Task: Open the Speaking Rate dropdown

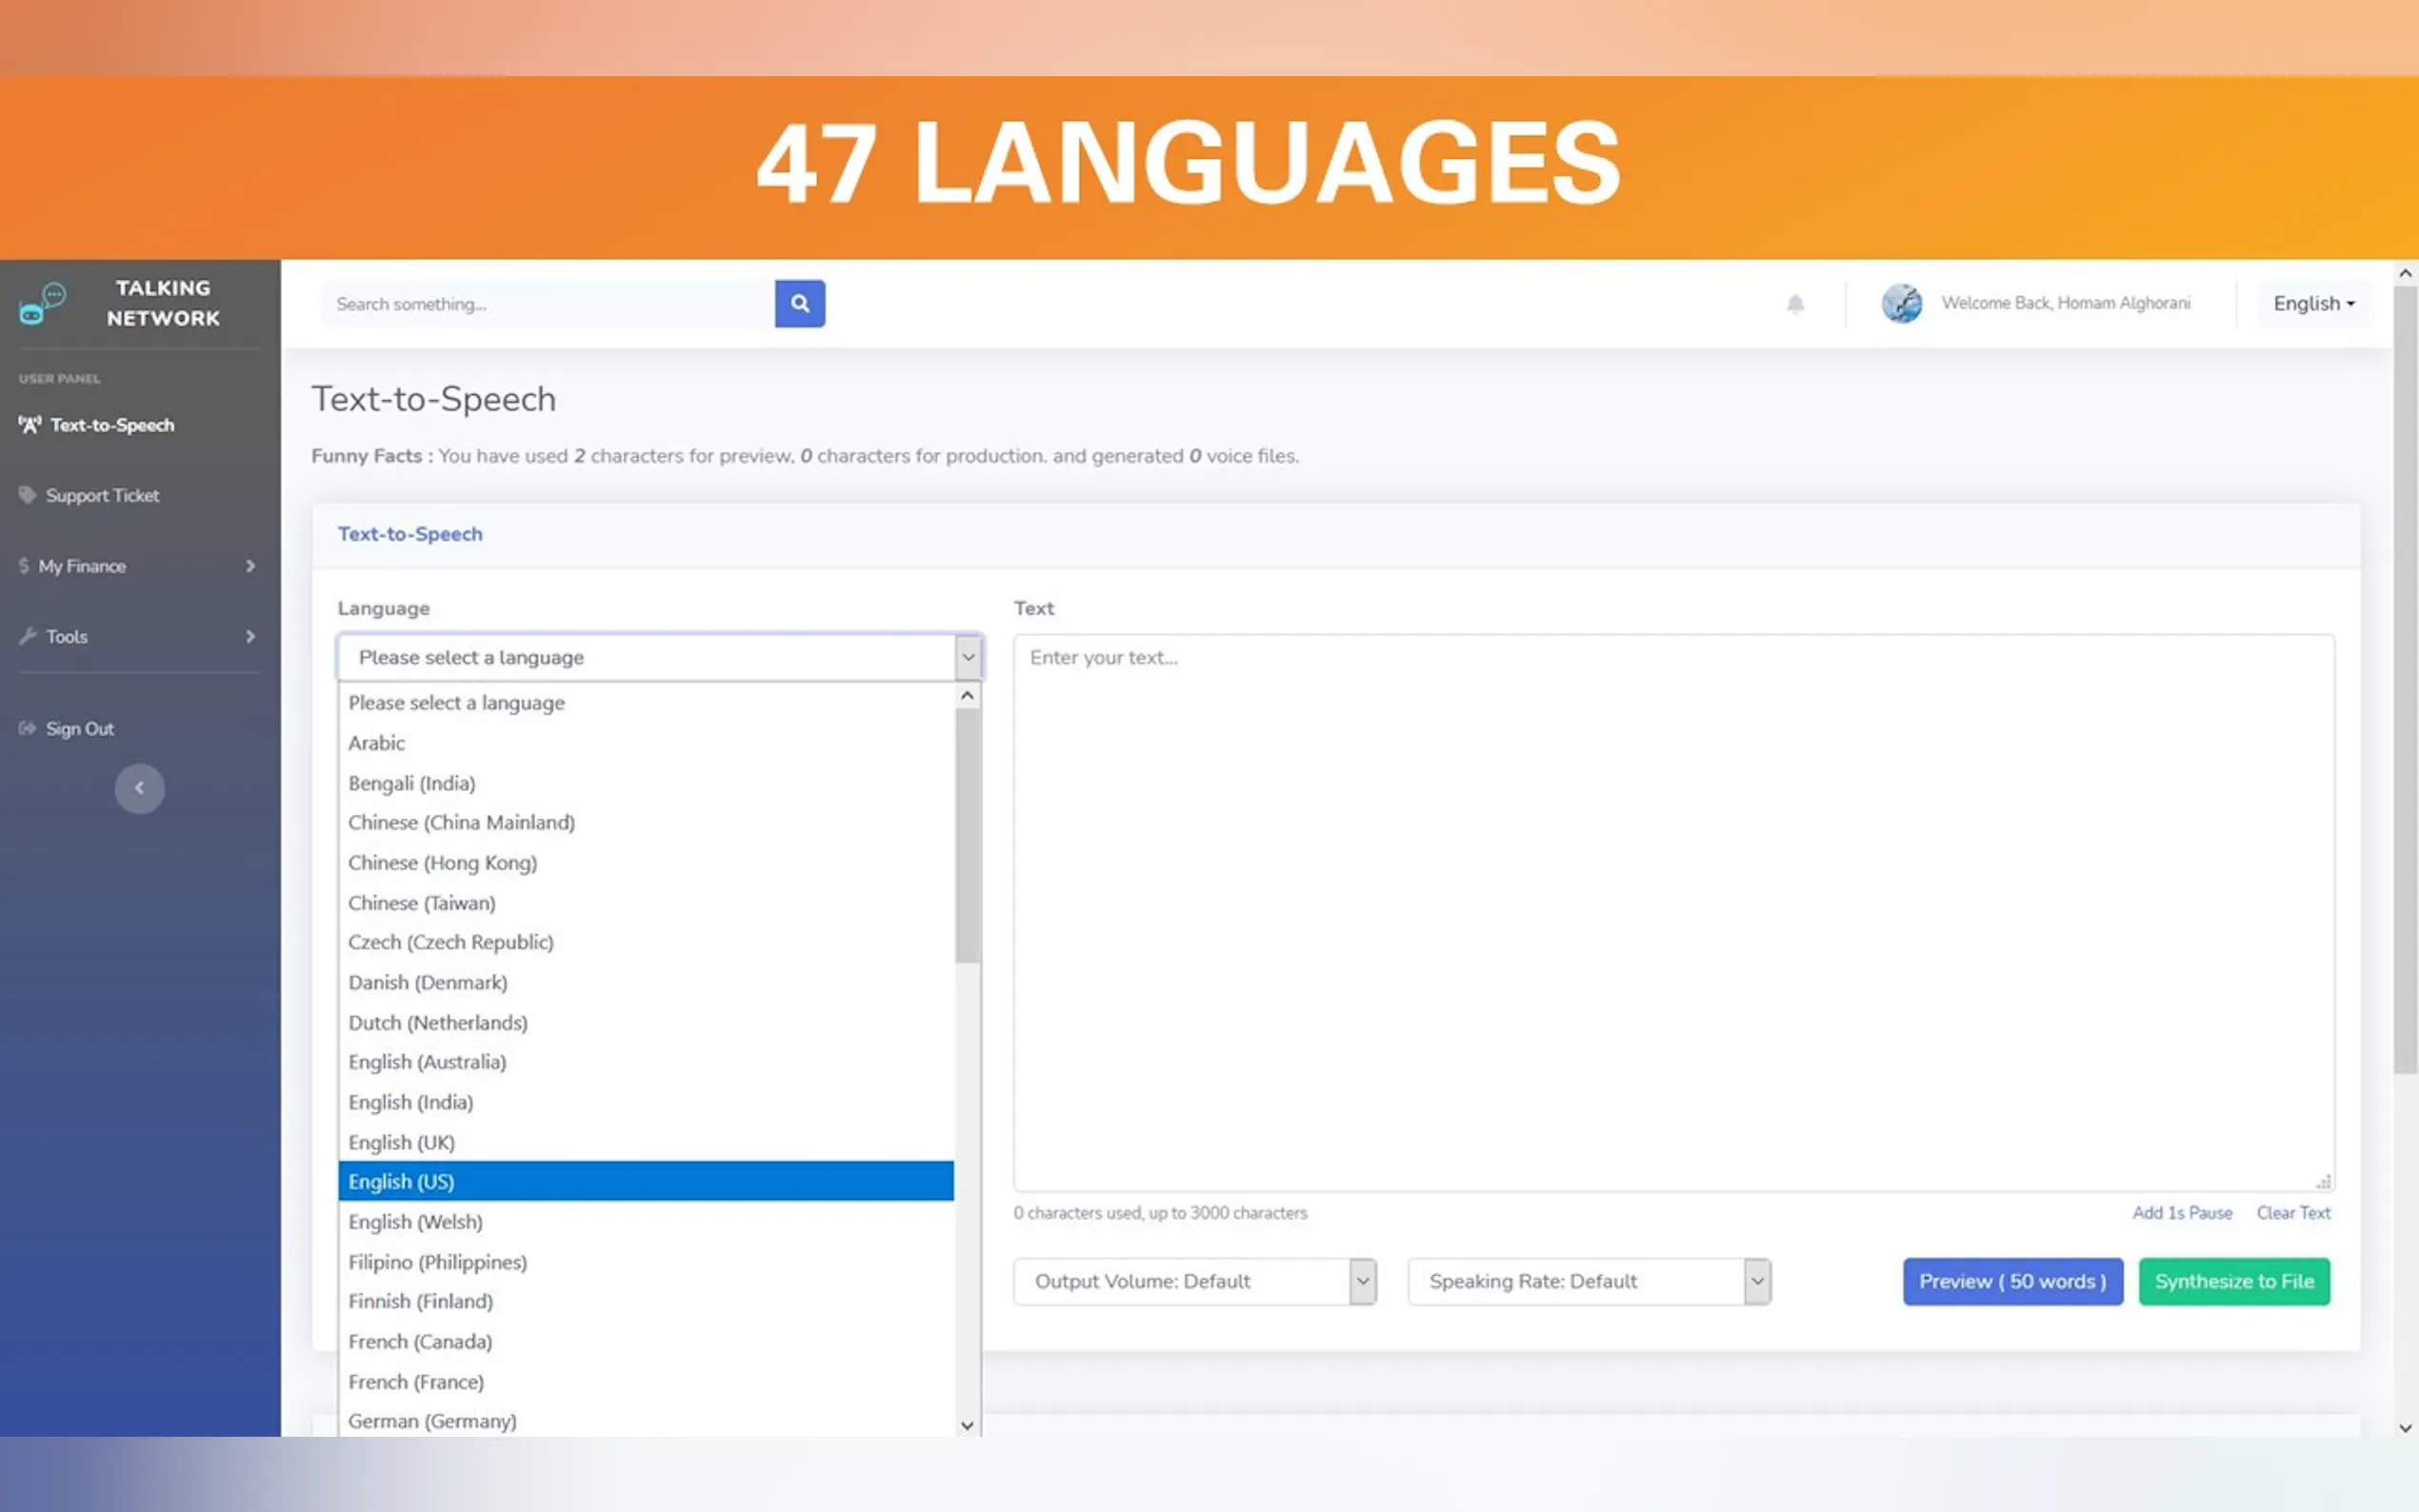Action: (x=1588, y=1281)
